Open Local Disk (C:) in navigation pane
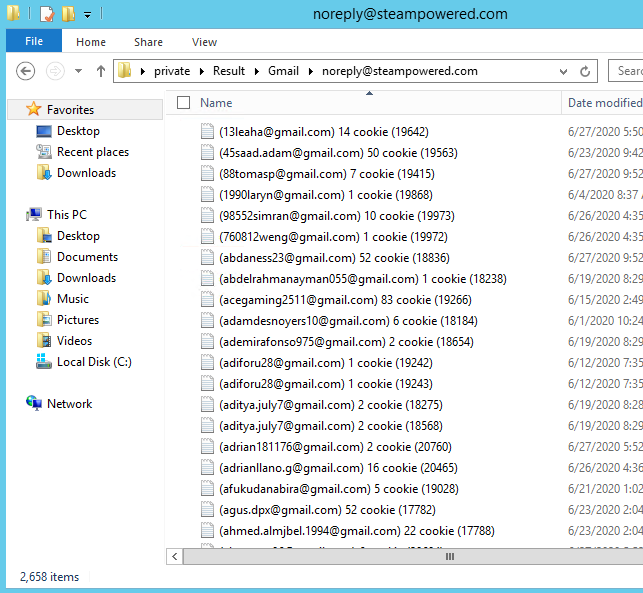Screen dimensions: 643x593 click(x=94, y=362)
